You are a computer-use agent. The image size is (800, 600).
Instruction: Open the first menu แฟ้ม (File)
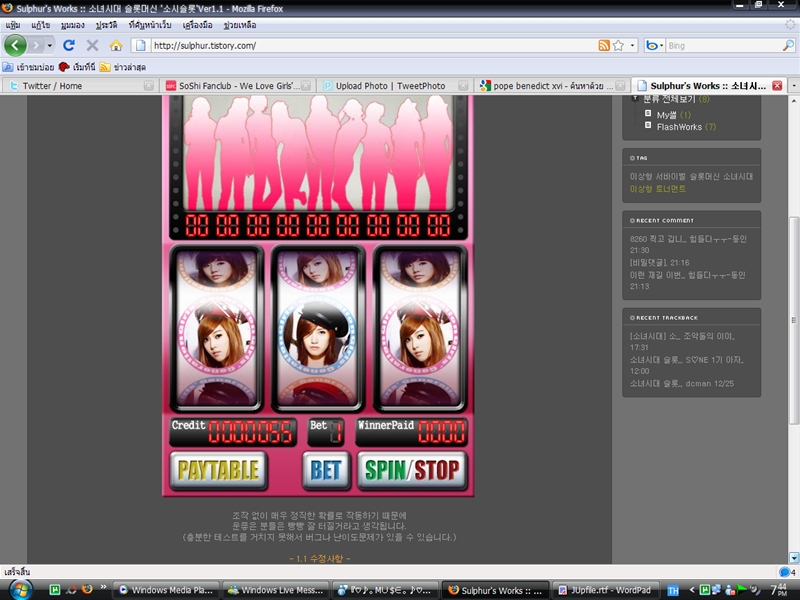coord(13,25)
